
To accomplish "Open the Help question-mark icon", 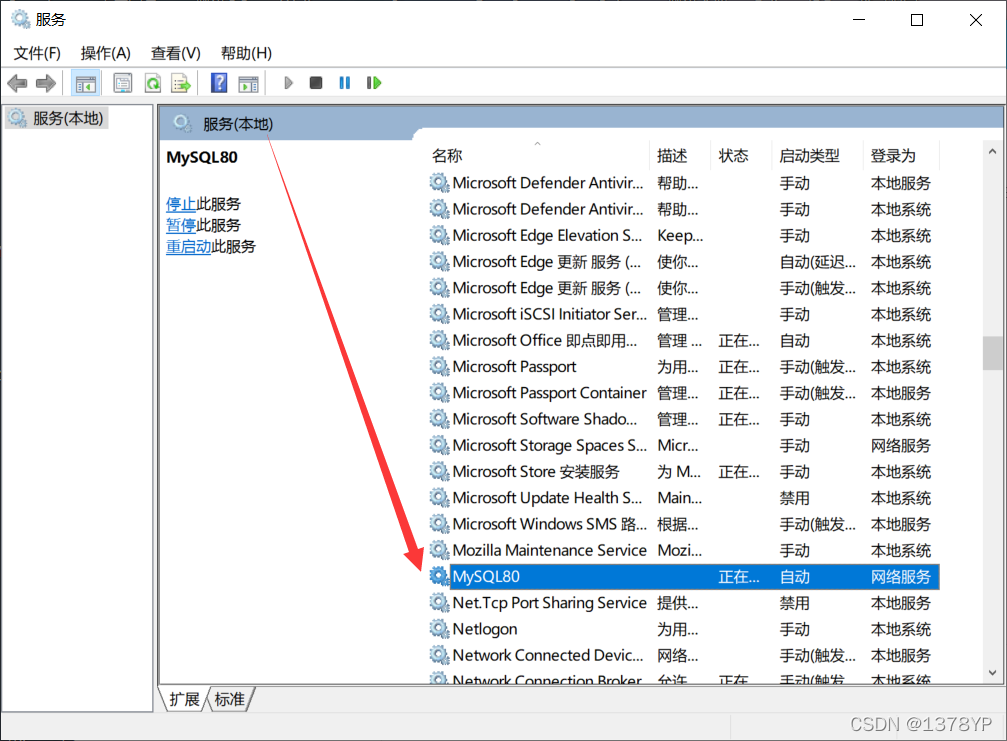I will 219,83.
